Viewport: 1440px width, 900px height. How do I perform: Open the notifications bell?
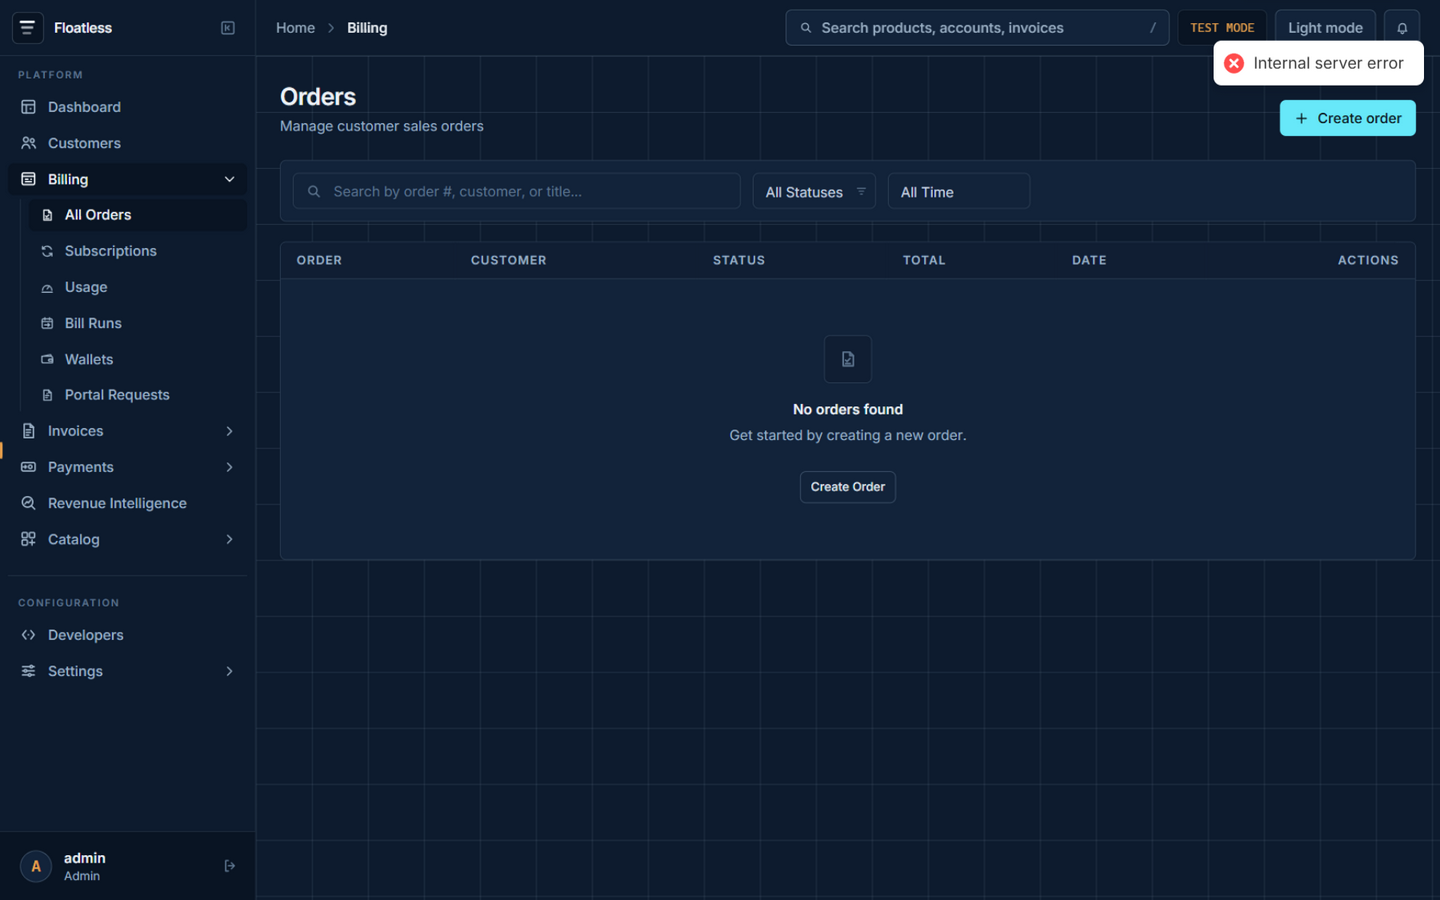[x=1402, y=28]
